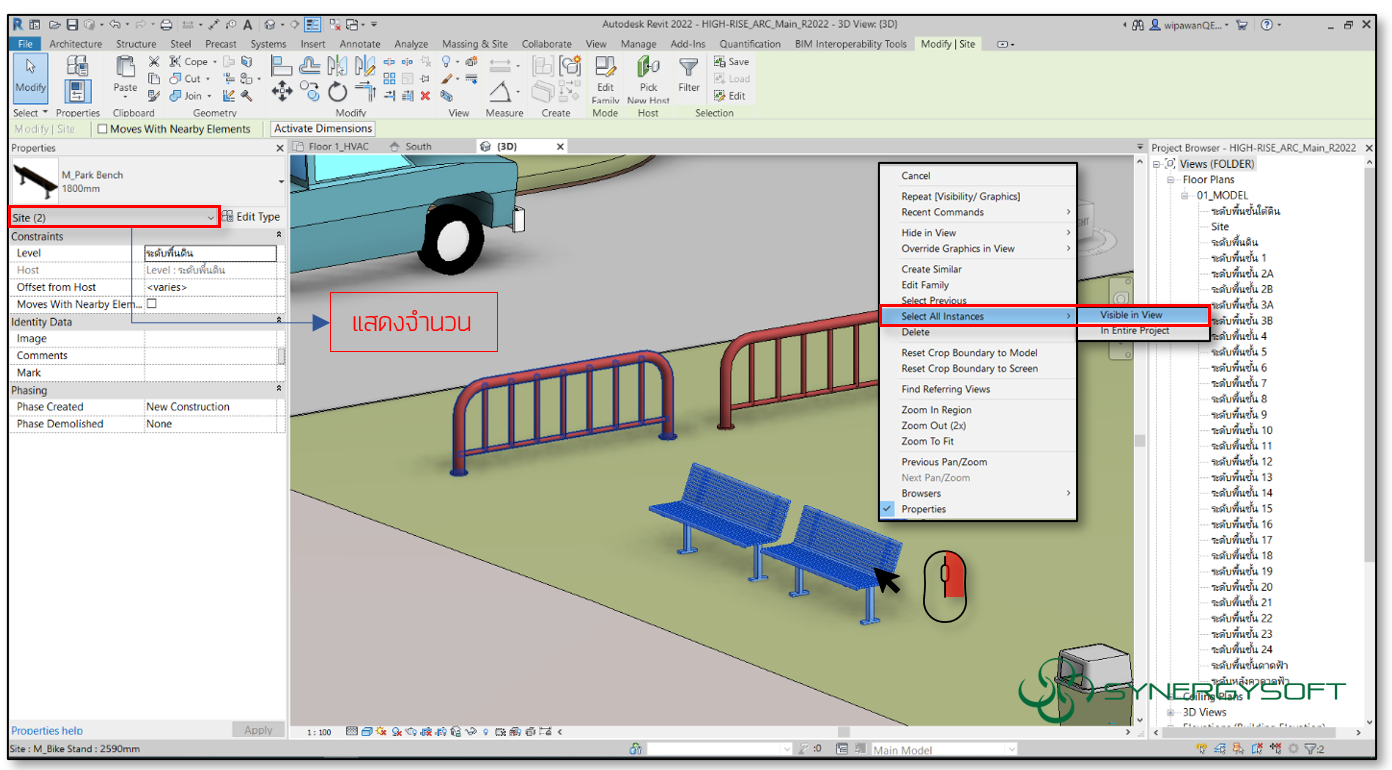Activate the Cope tool in Geometry panel
The height and width of the screenshot is (770, 1392).
click(x=181, y=61)
